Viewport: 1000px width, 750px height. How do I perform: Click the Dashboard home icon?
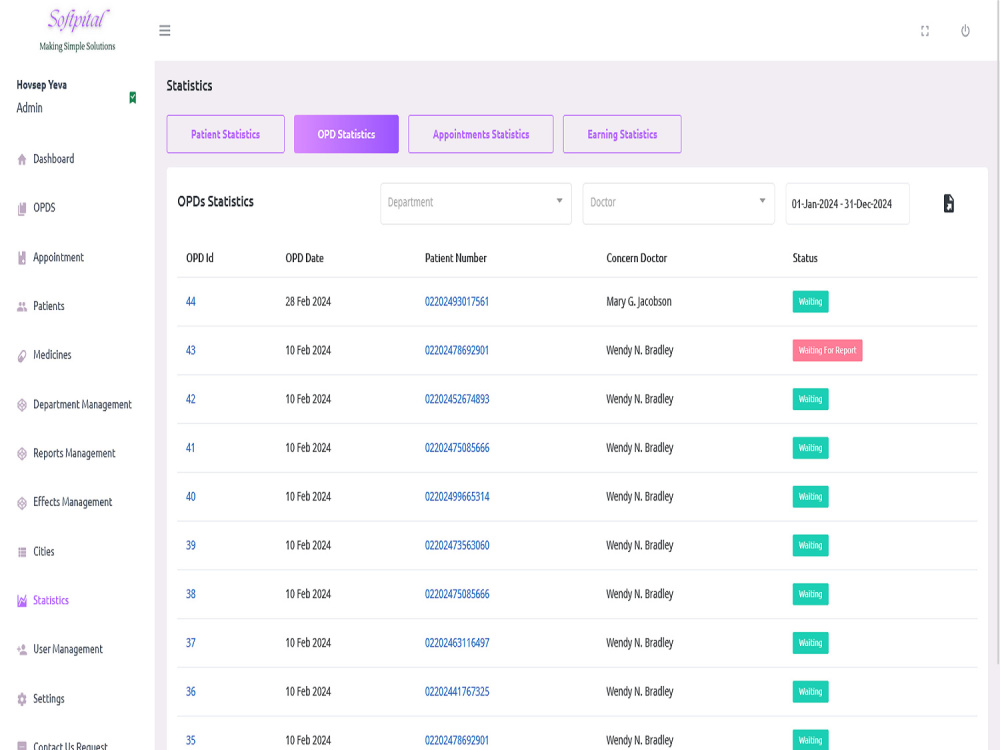(x=22, y=159)
